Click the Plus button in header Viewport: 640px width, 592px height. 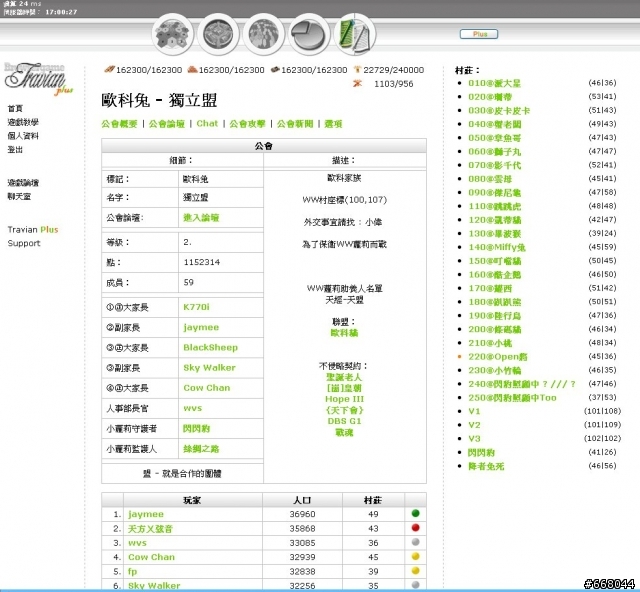click(479, 34)
